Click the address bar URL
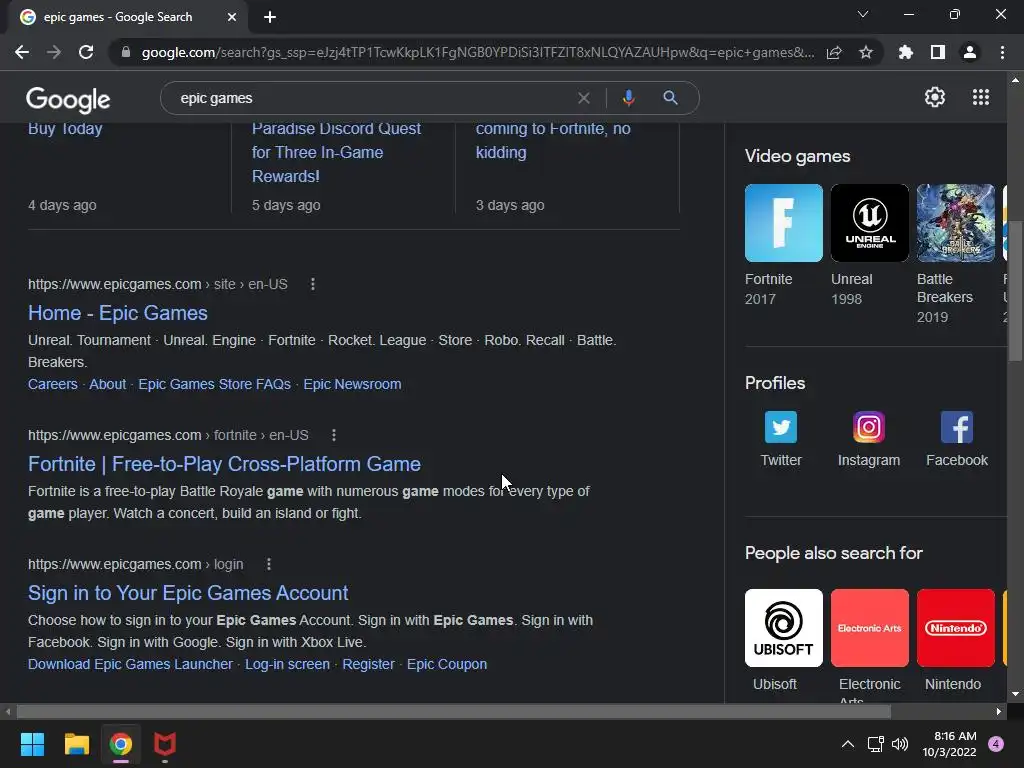Screen dimensions: 1024x768 (478, 52)
